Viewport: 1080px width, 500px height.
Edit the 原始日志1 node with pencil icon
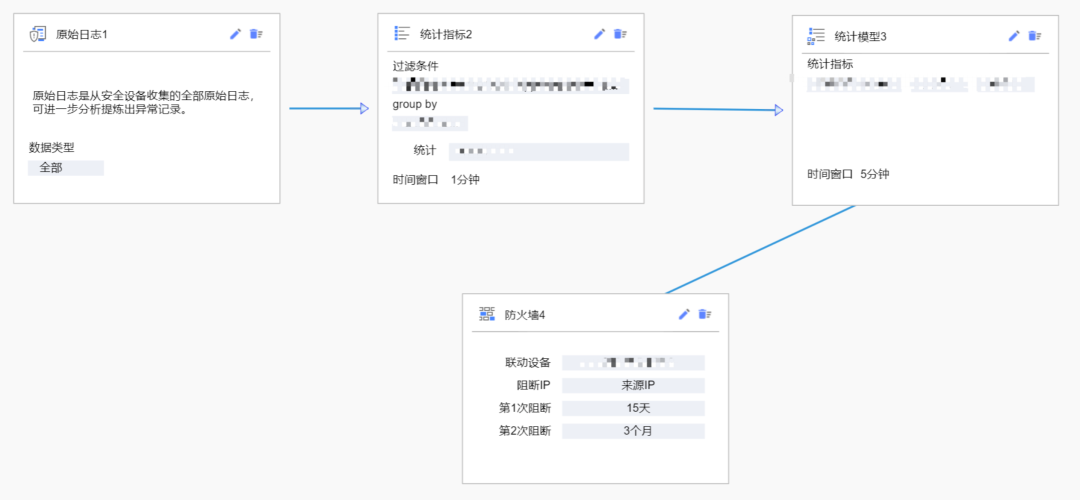(235, 34)
